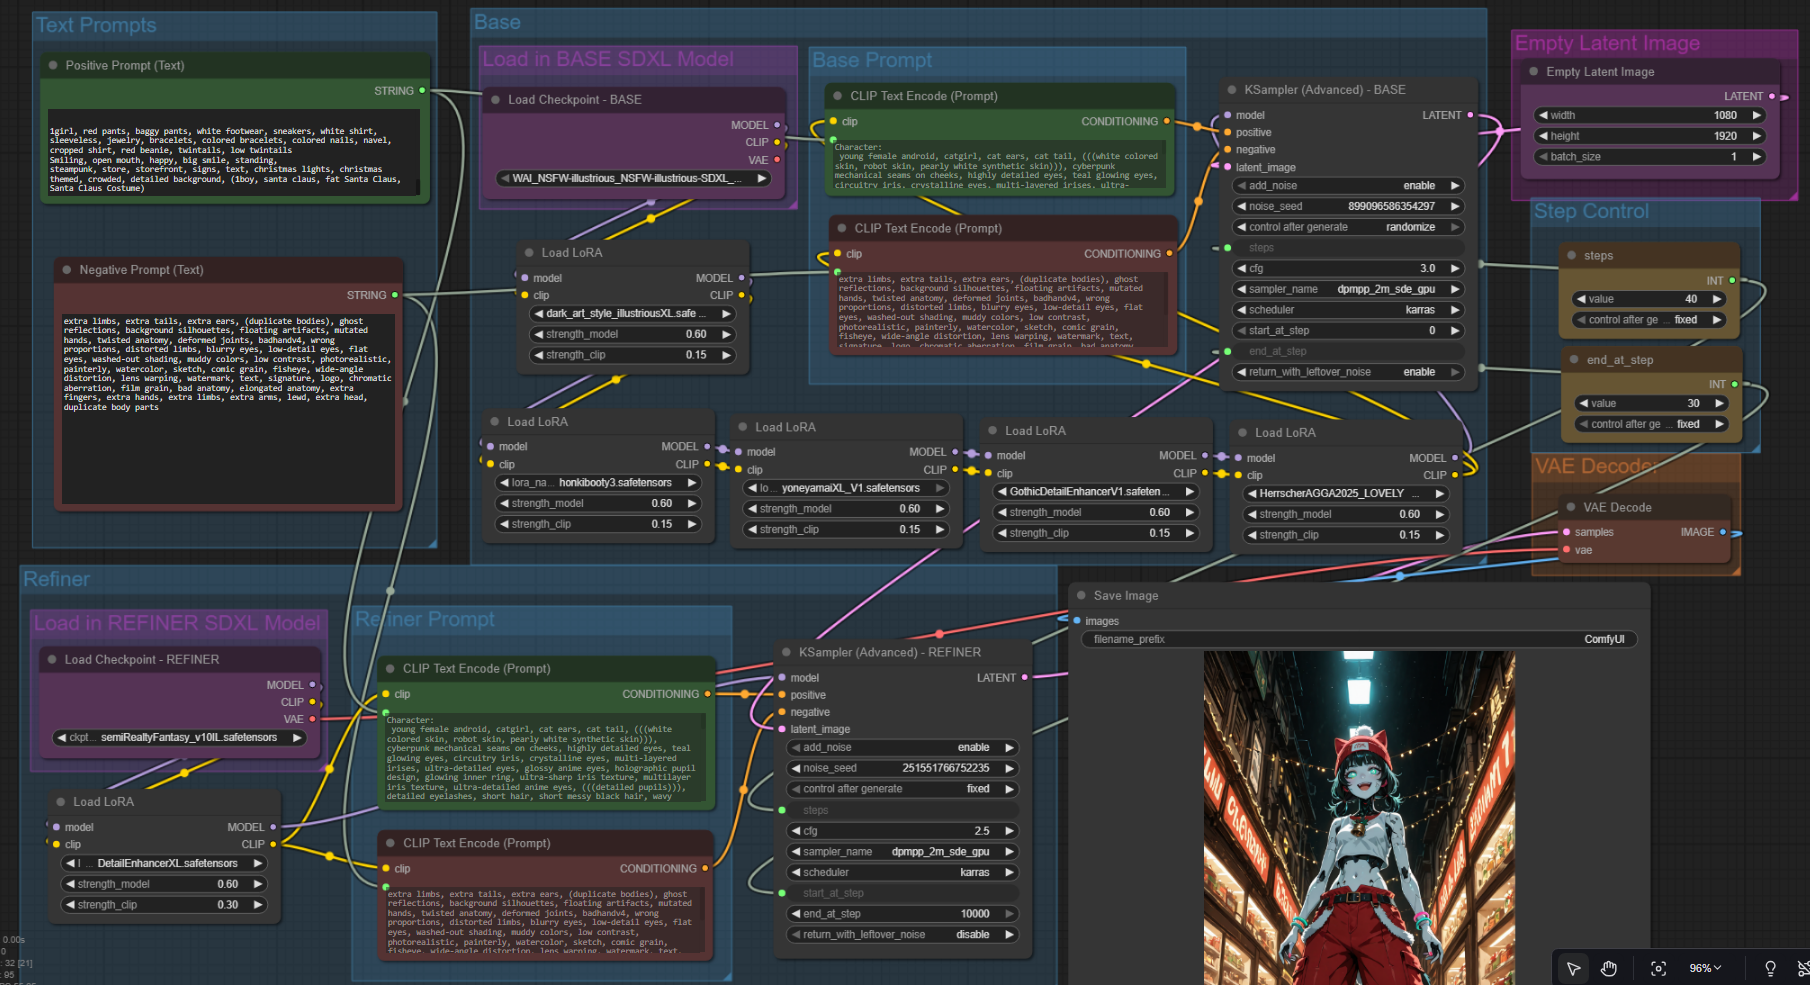Screen dimensions: 1810x985
Task: Click inside the Negative Prompt text area
Action: 227,408
